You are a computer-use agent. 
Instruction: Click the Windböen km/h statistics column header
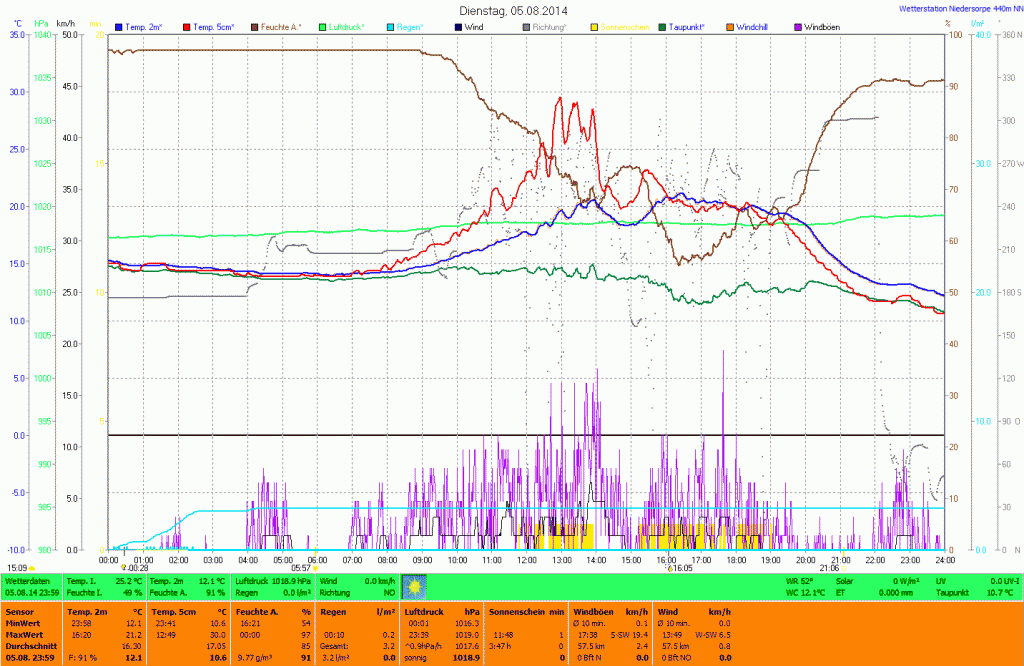tap(609, 610)
